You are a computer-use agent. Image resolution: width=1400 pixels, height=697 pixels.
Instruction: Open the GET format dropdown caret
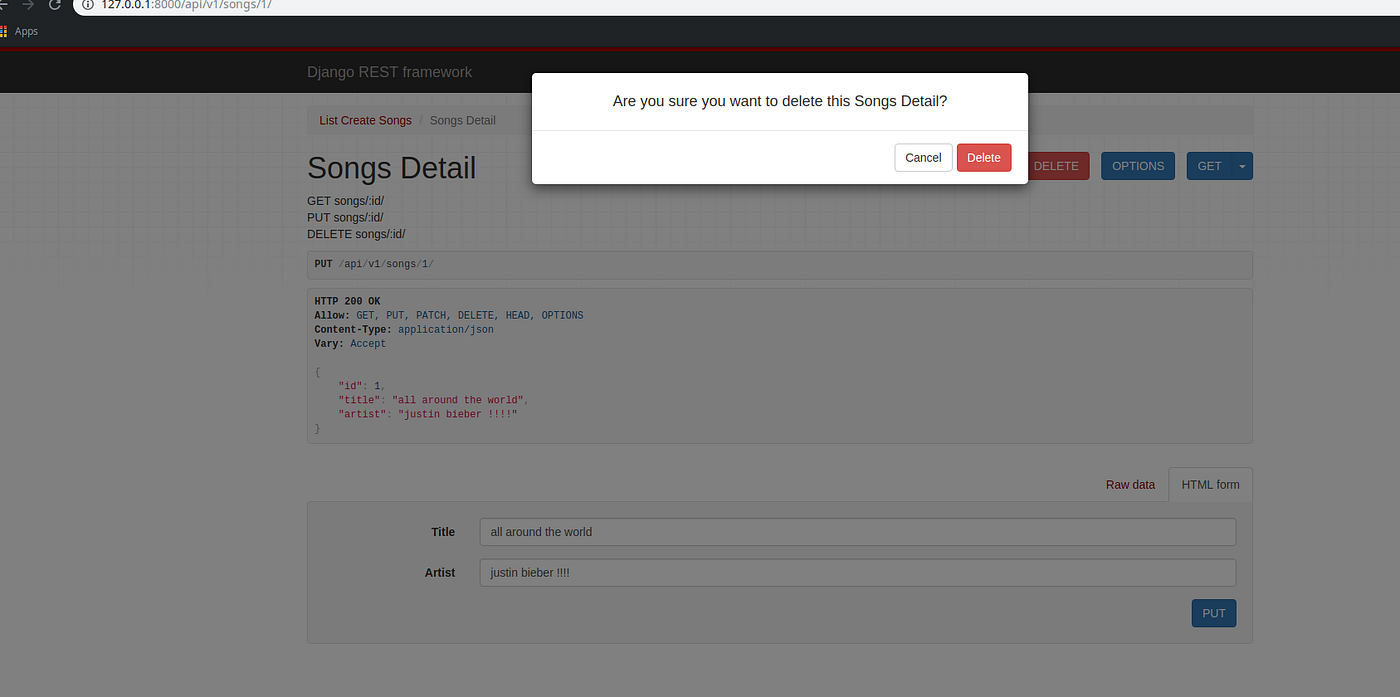click(1240, 166)
